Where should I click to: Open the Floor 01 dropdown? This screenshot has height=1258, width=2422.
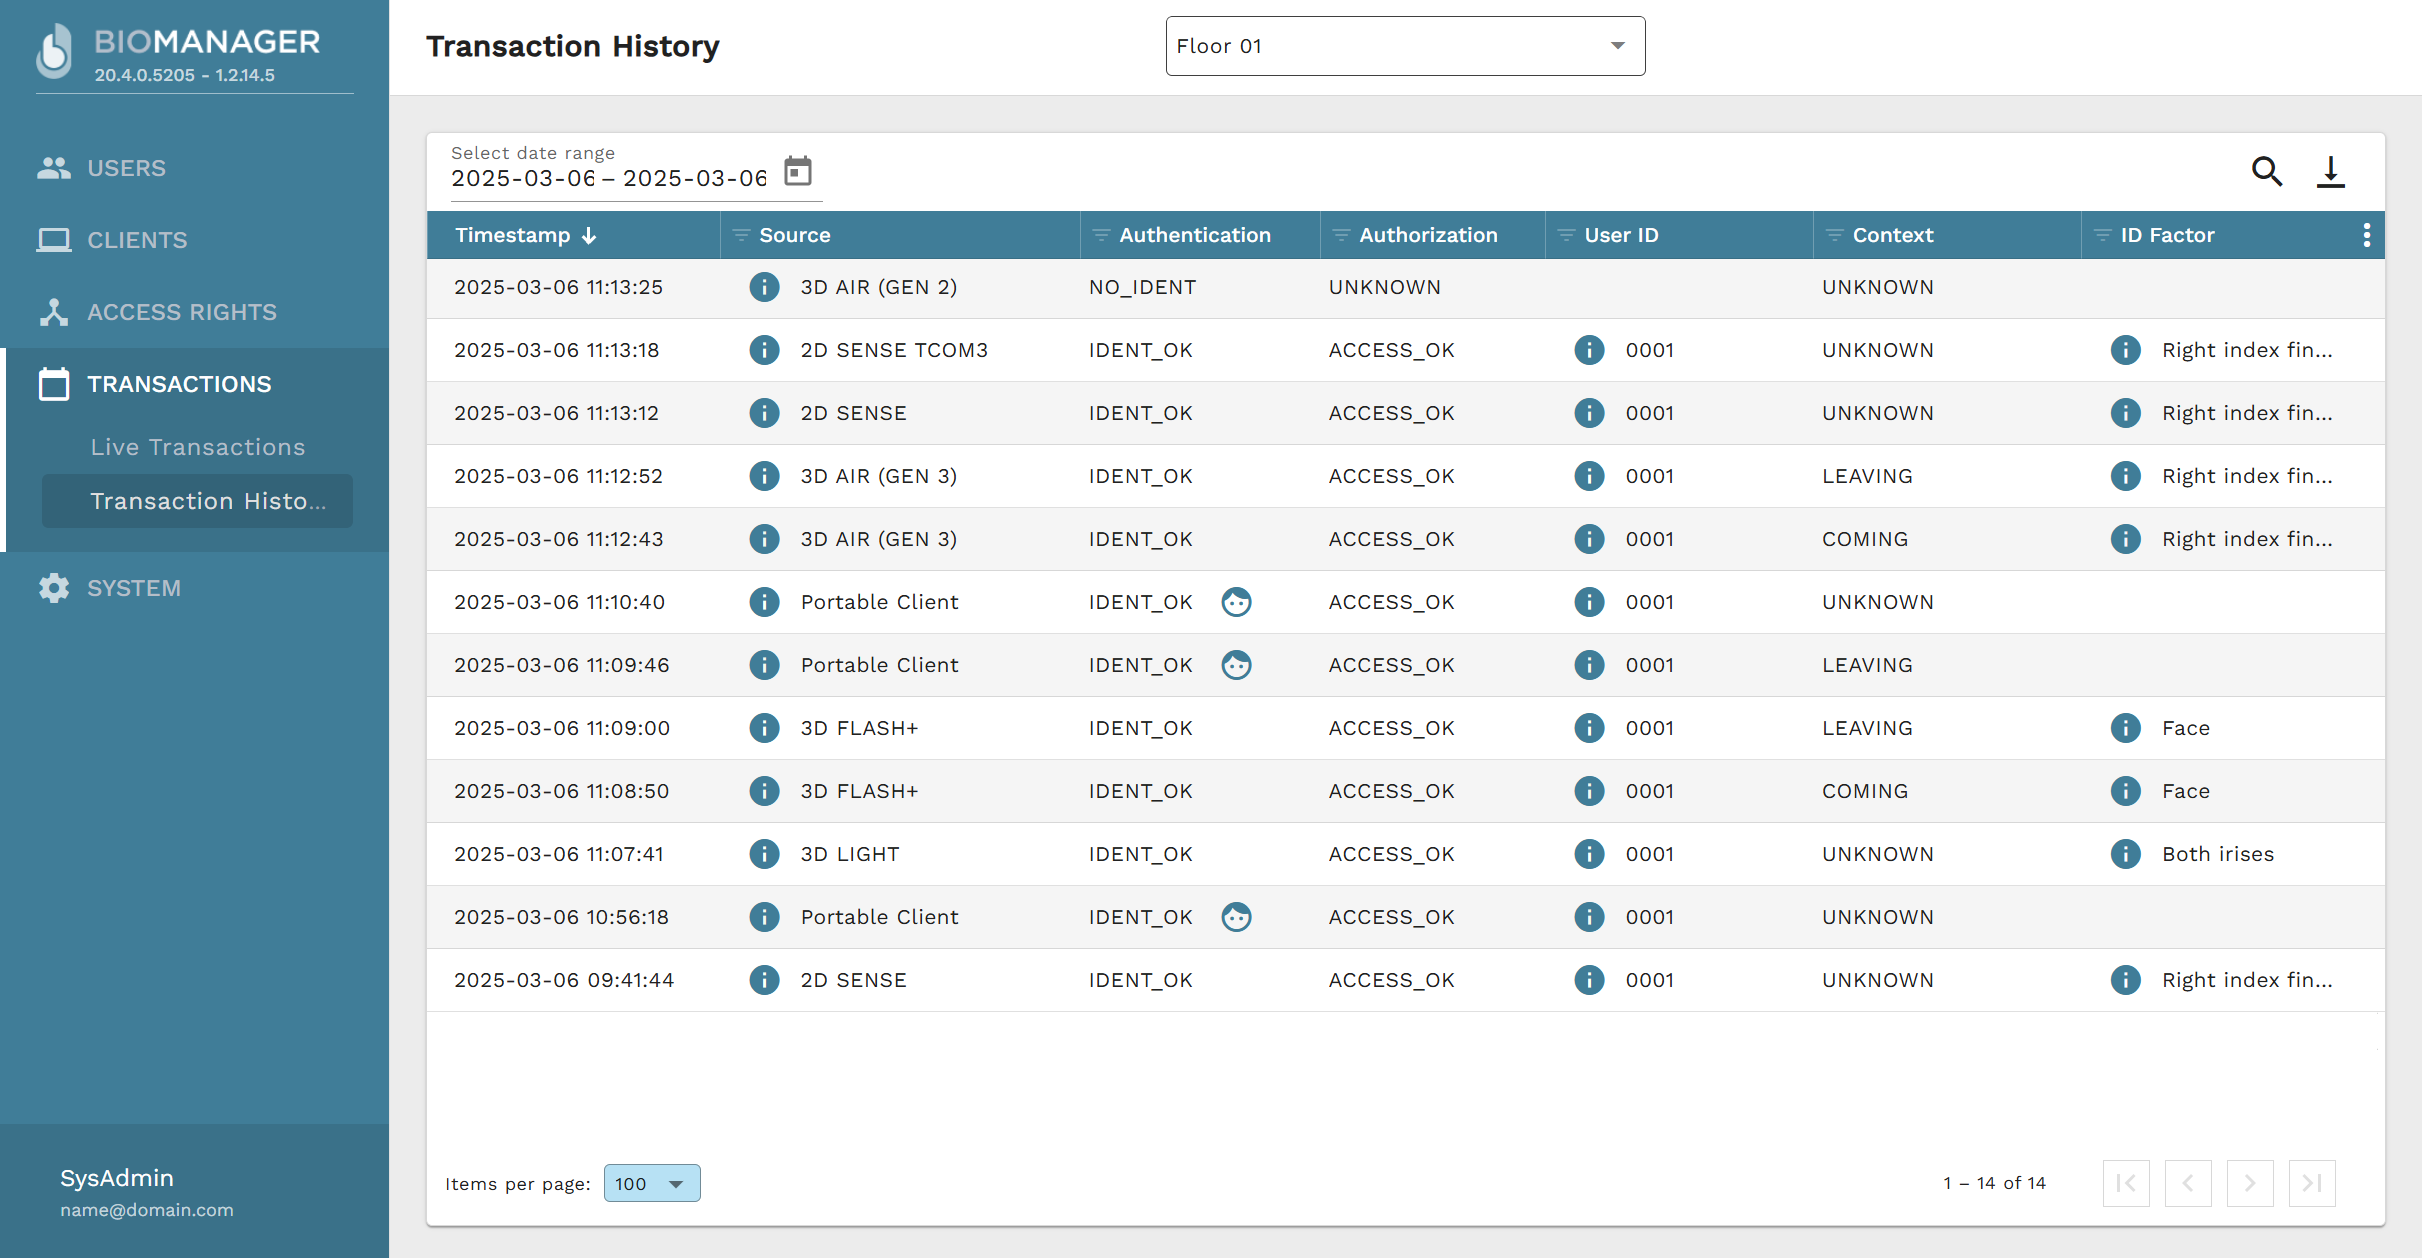(x=1404, y=46)
